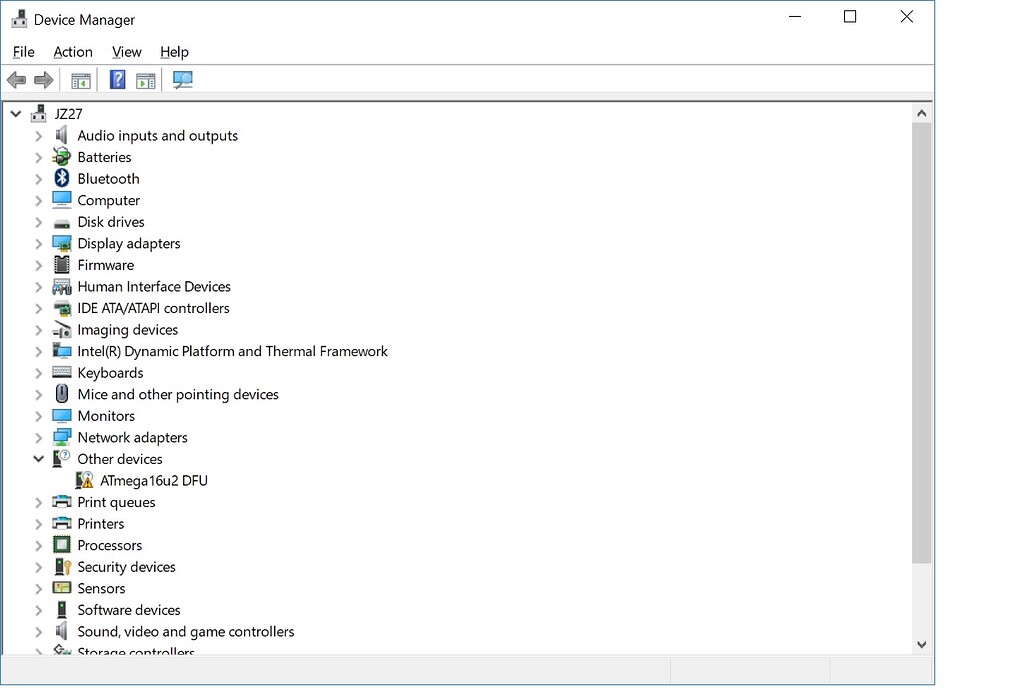Open Properties via the toolbar icon
Image resolution: width=1035 pixels, height=690 pixels.
click(146, 79)
